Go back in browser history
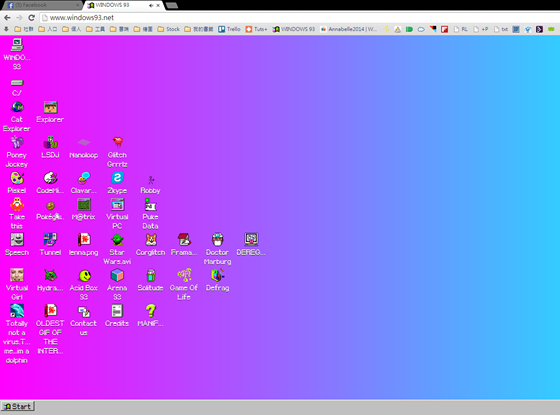This screenshot has width=560, height=415. coord(7,18)
